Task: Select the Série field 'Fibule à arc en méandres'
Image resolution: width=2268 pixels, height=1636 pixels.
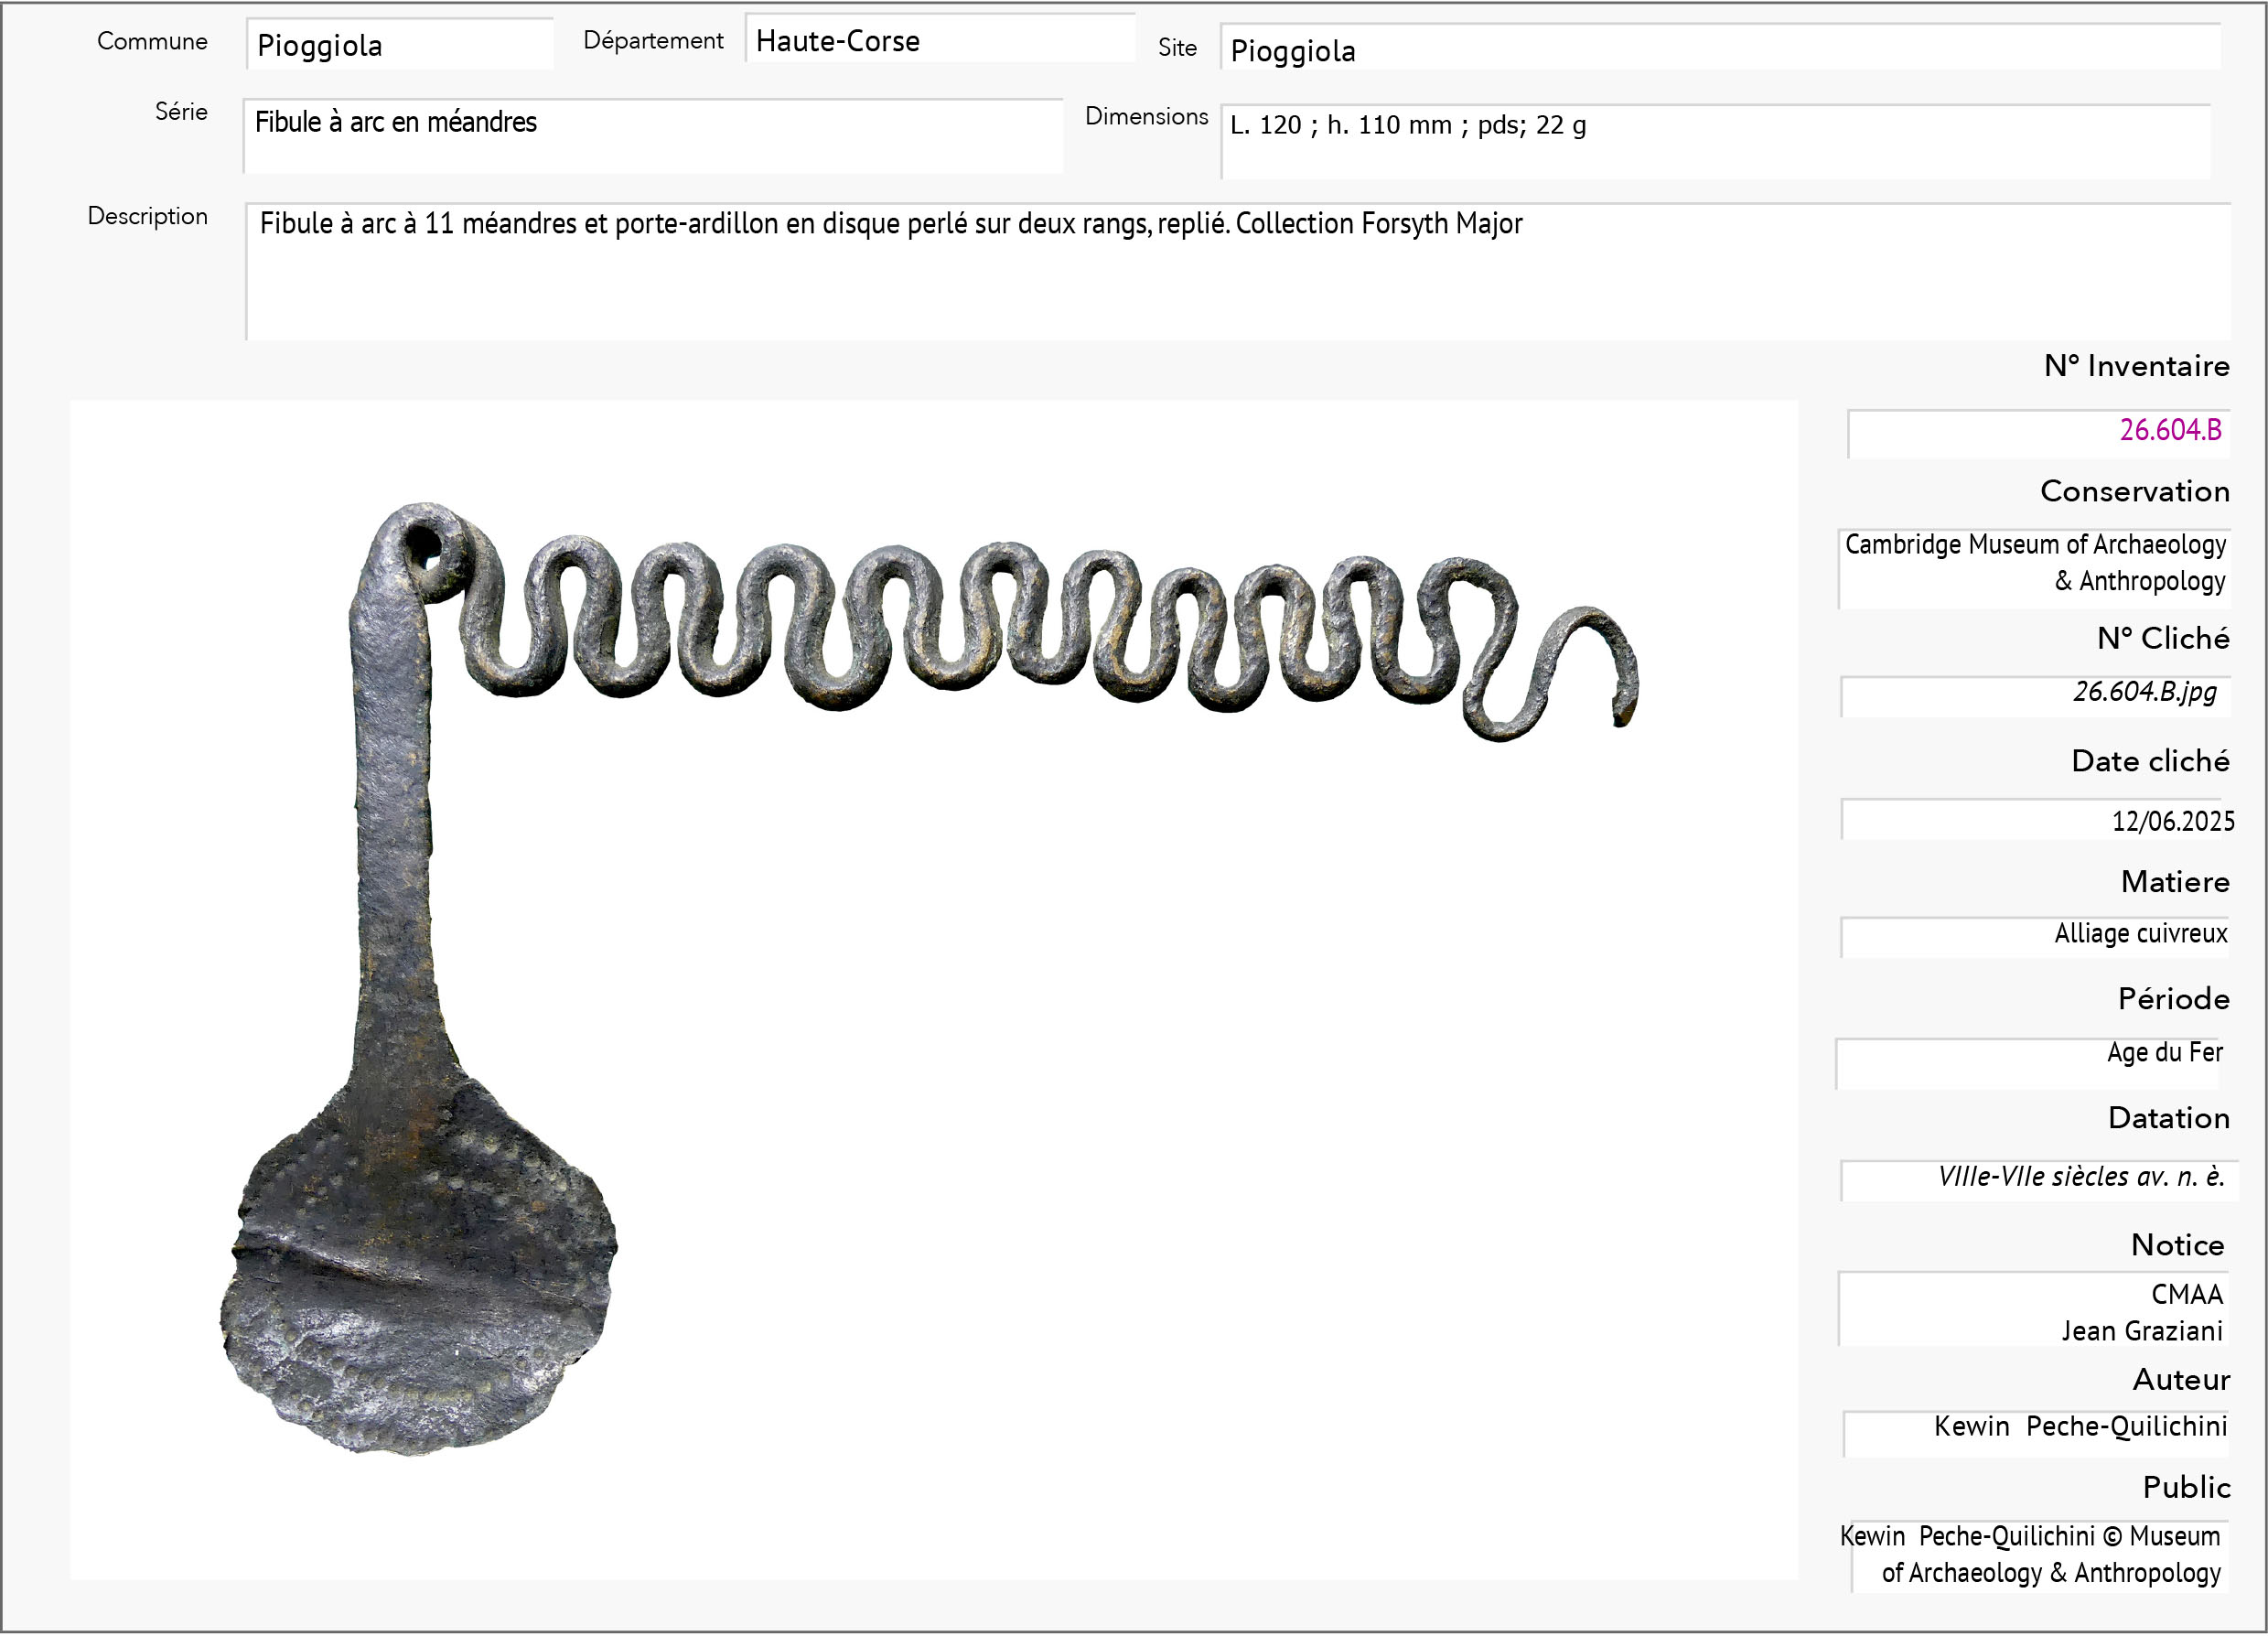Action: [652, 136]
